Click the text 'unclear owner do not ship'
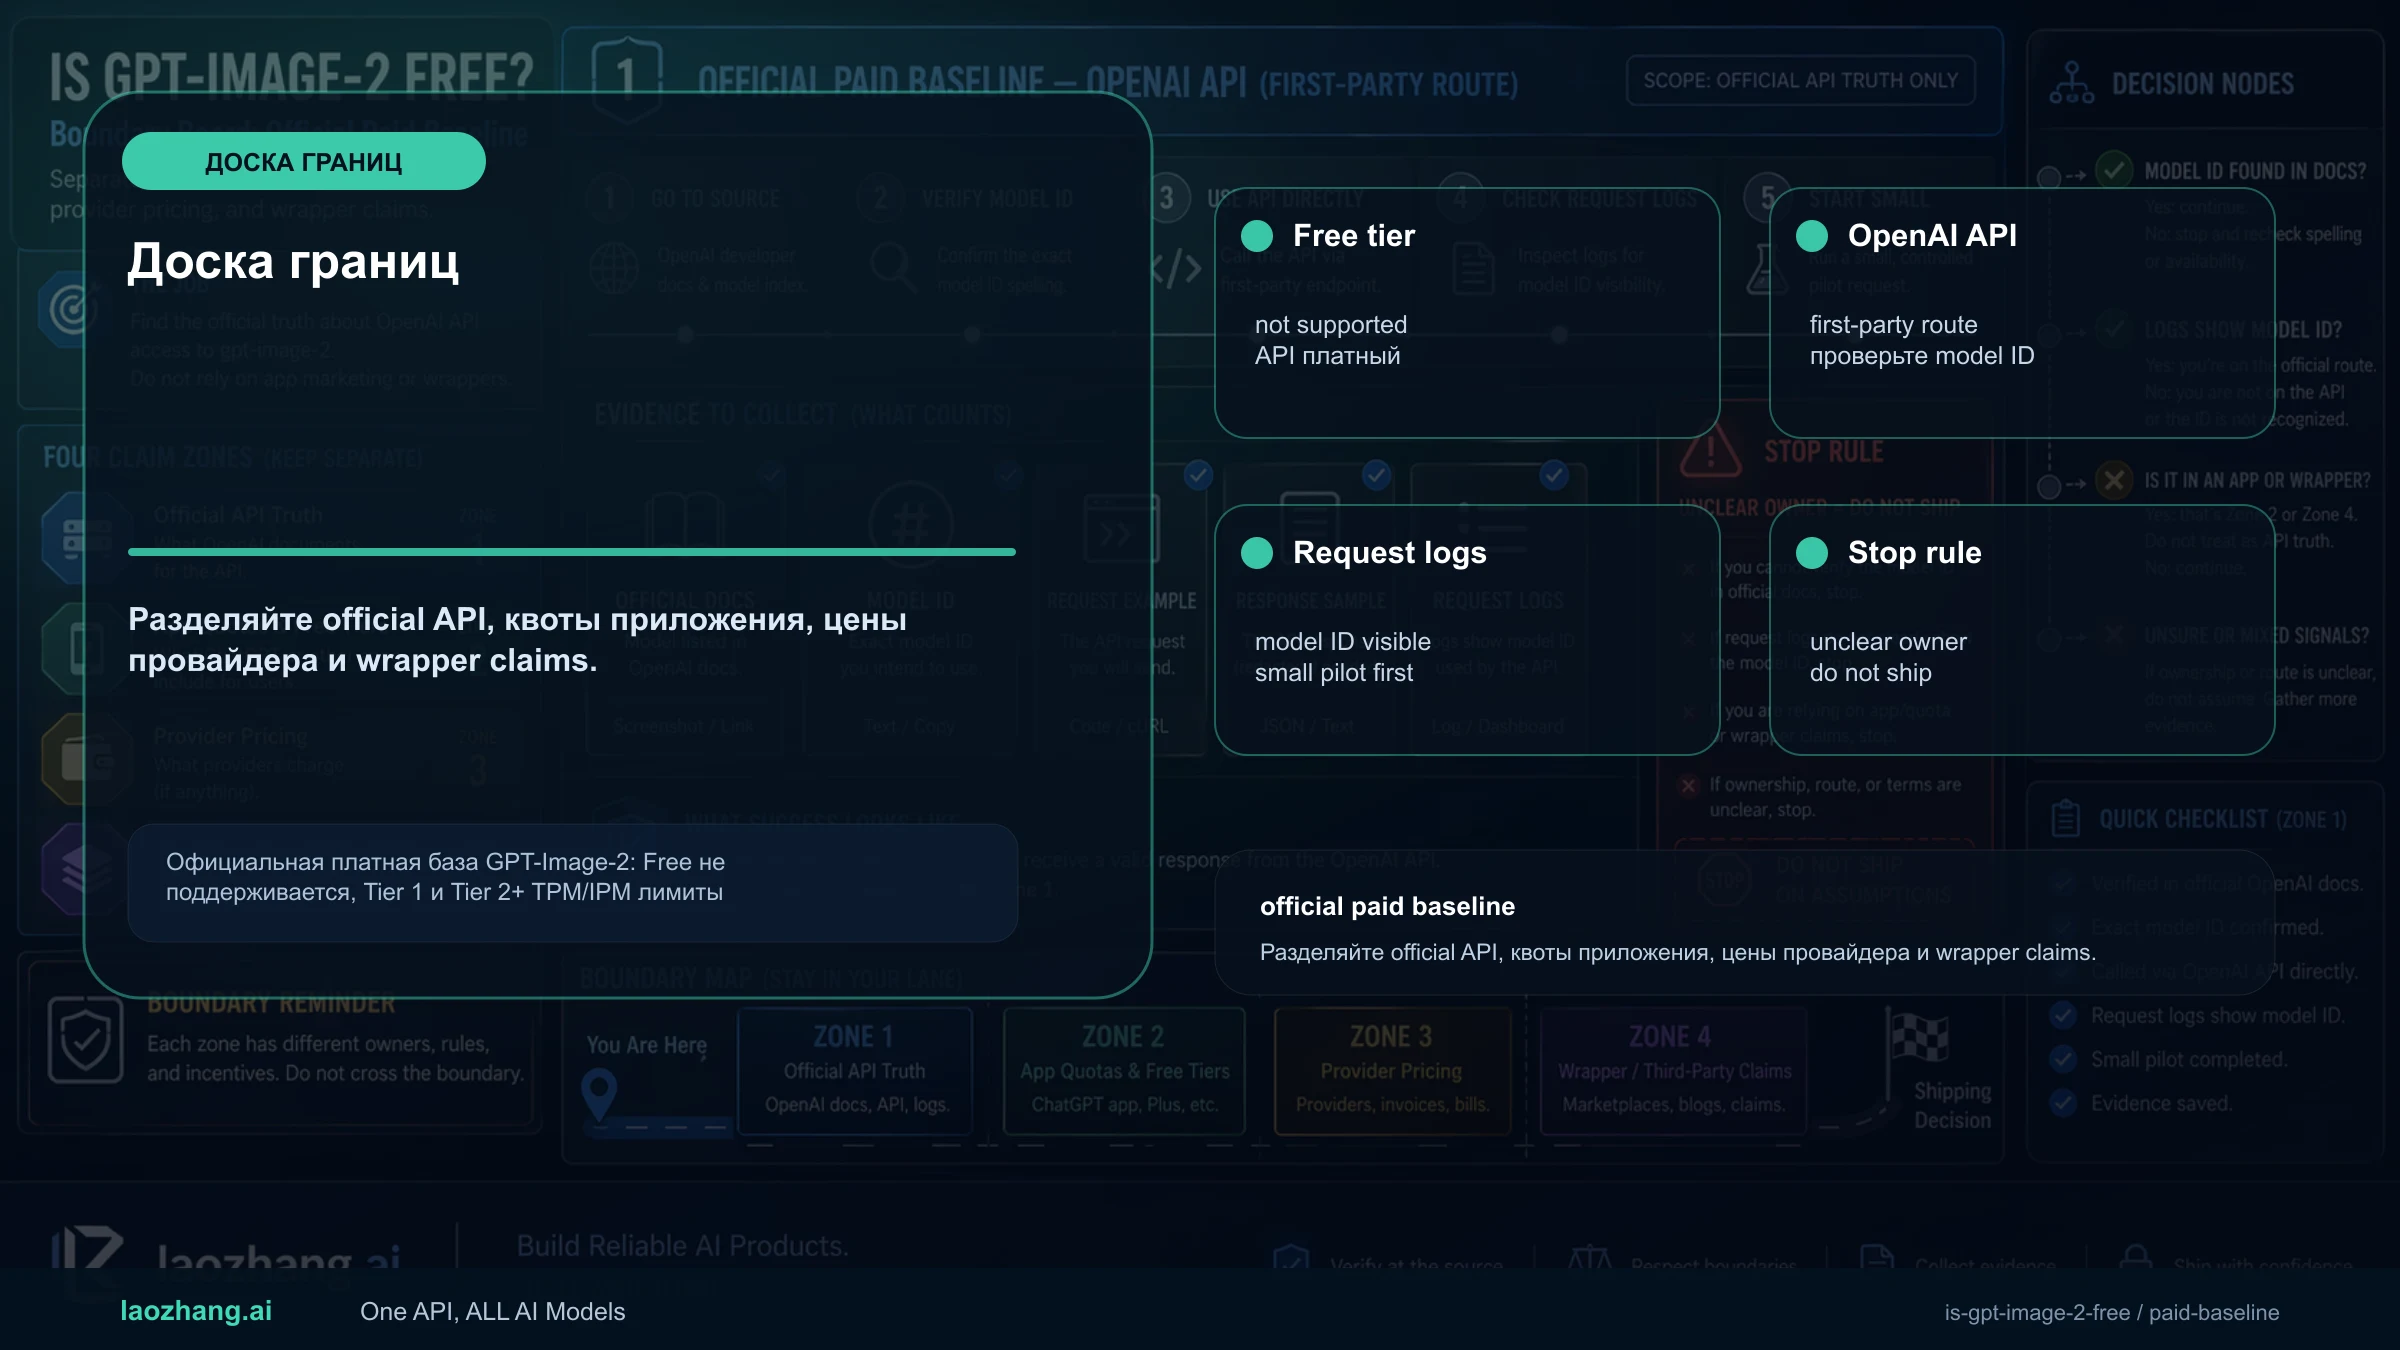Viewport: 2400px width, 1350px height. (1888, 657)
